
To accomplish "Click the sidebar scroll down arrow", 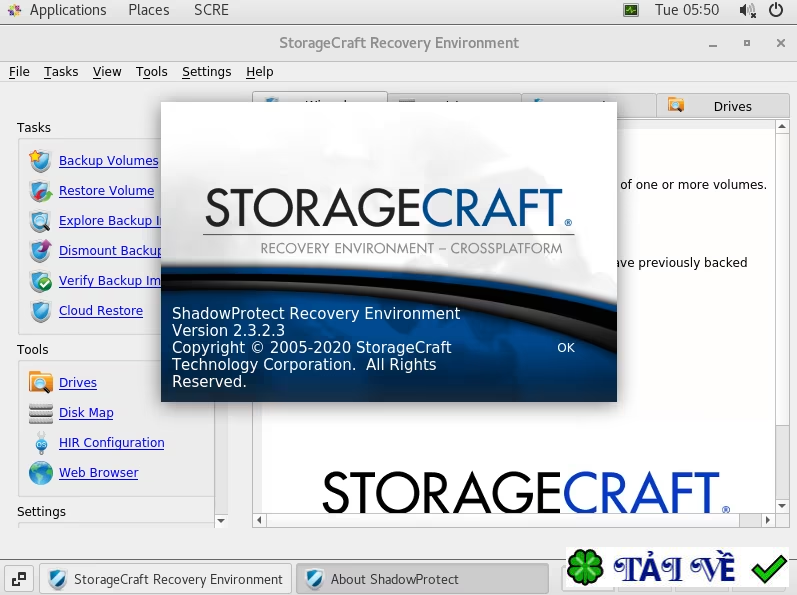I will pyautogui.click(x=221, y=521).
